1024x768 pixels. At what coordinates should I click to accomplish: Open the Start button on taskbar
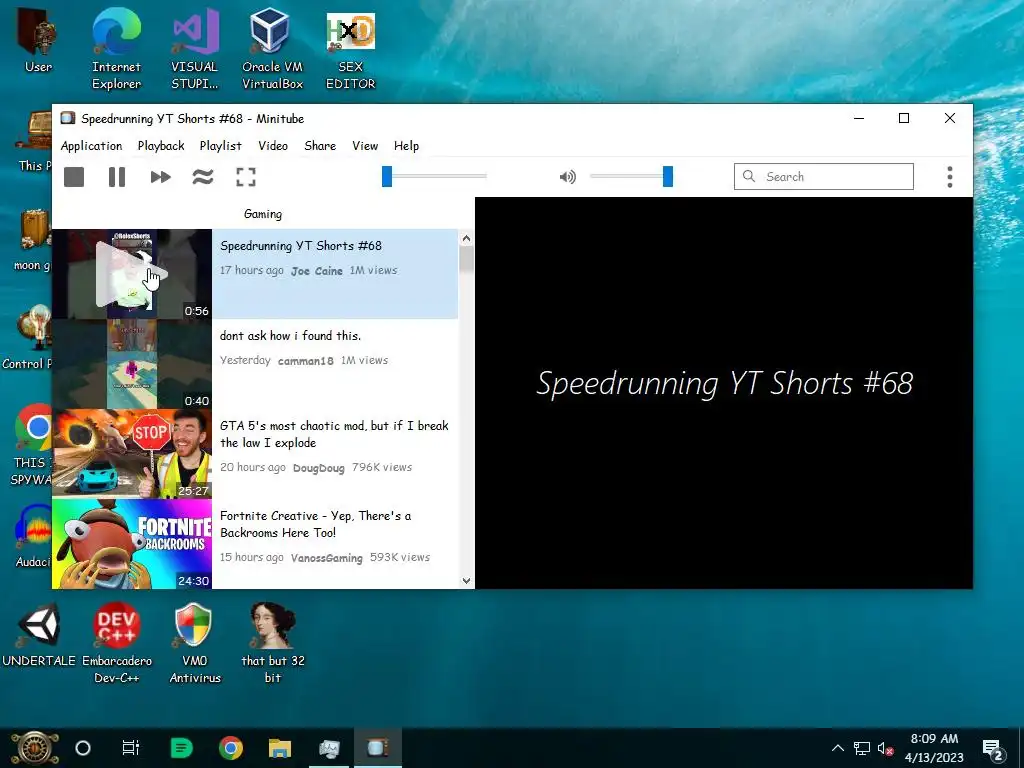(x=35, y=748)
